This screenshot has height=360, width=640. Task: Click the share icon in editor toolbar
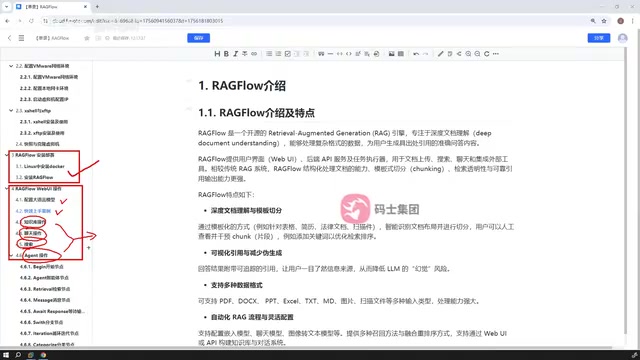(x=459, y=54)
